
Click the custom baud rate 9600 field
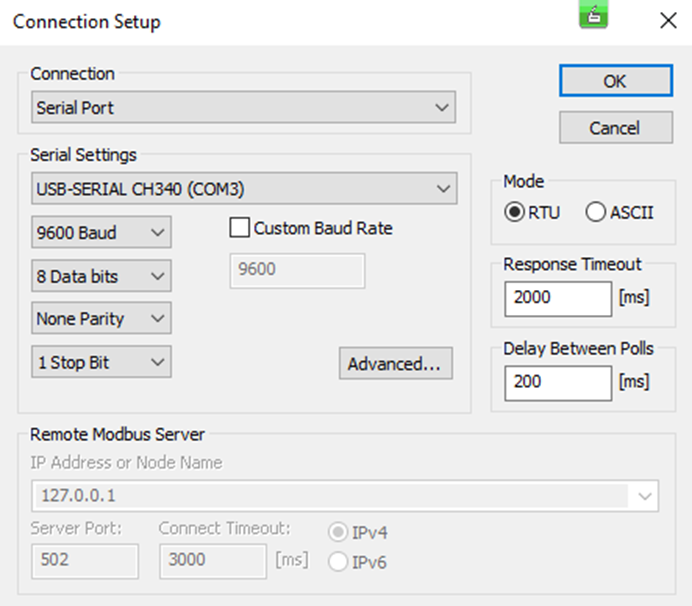pos(297,270)
